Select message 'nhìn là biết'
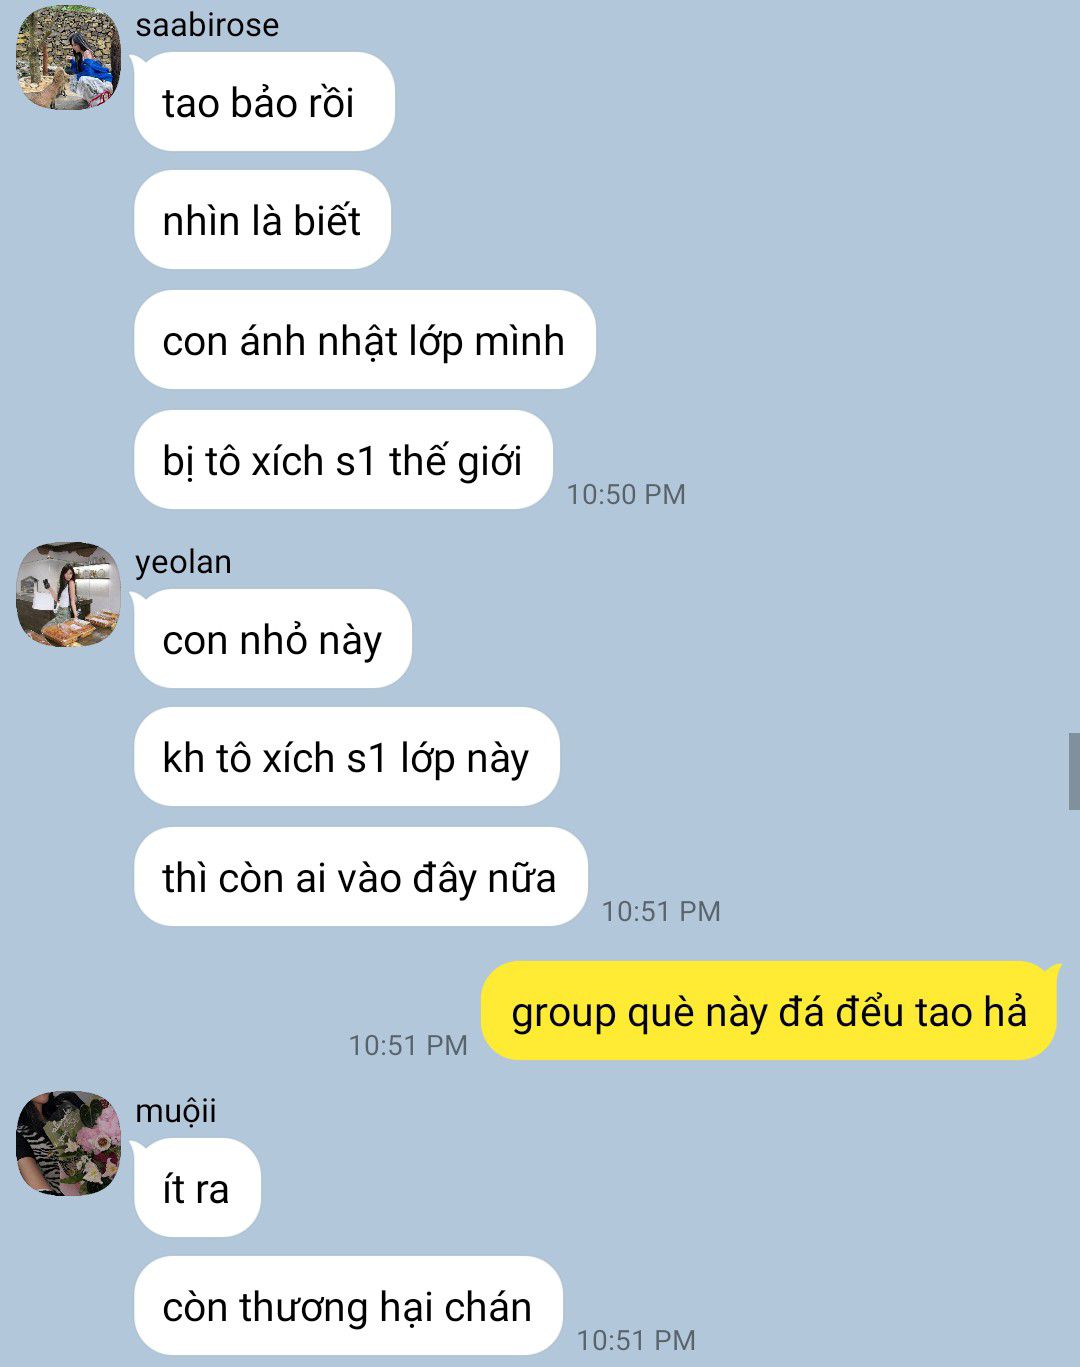The width and height of the screenshot is (1080, 1367). 262,220
